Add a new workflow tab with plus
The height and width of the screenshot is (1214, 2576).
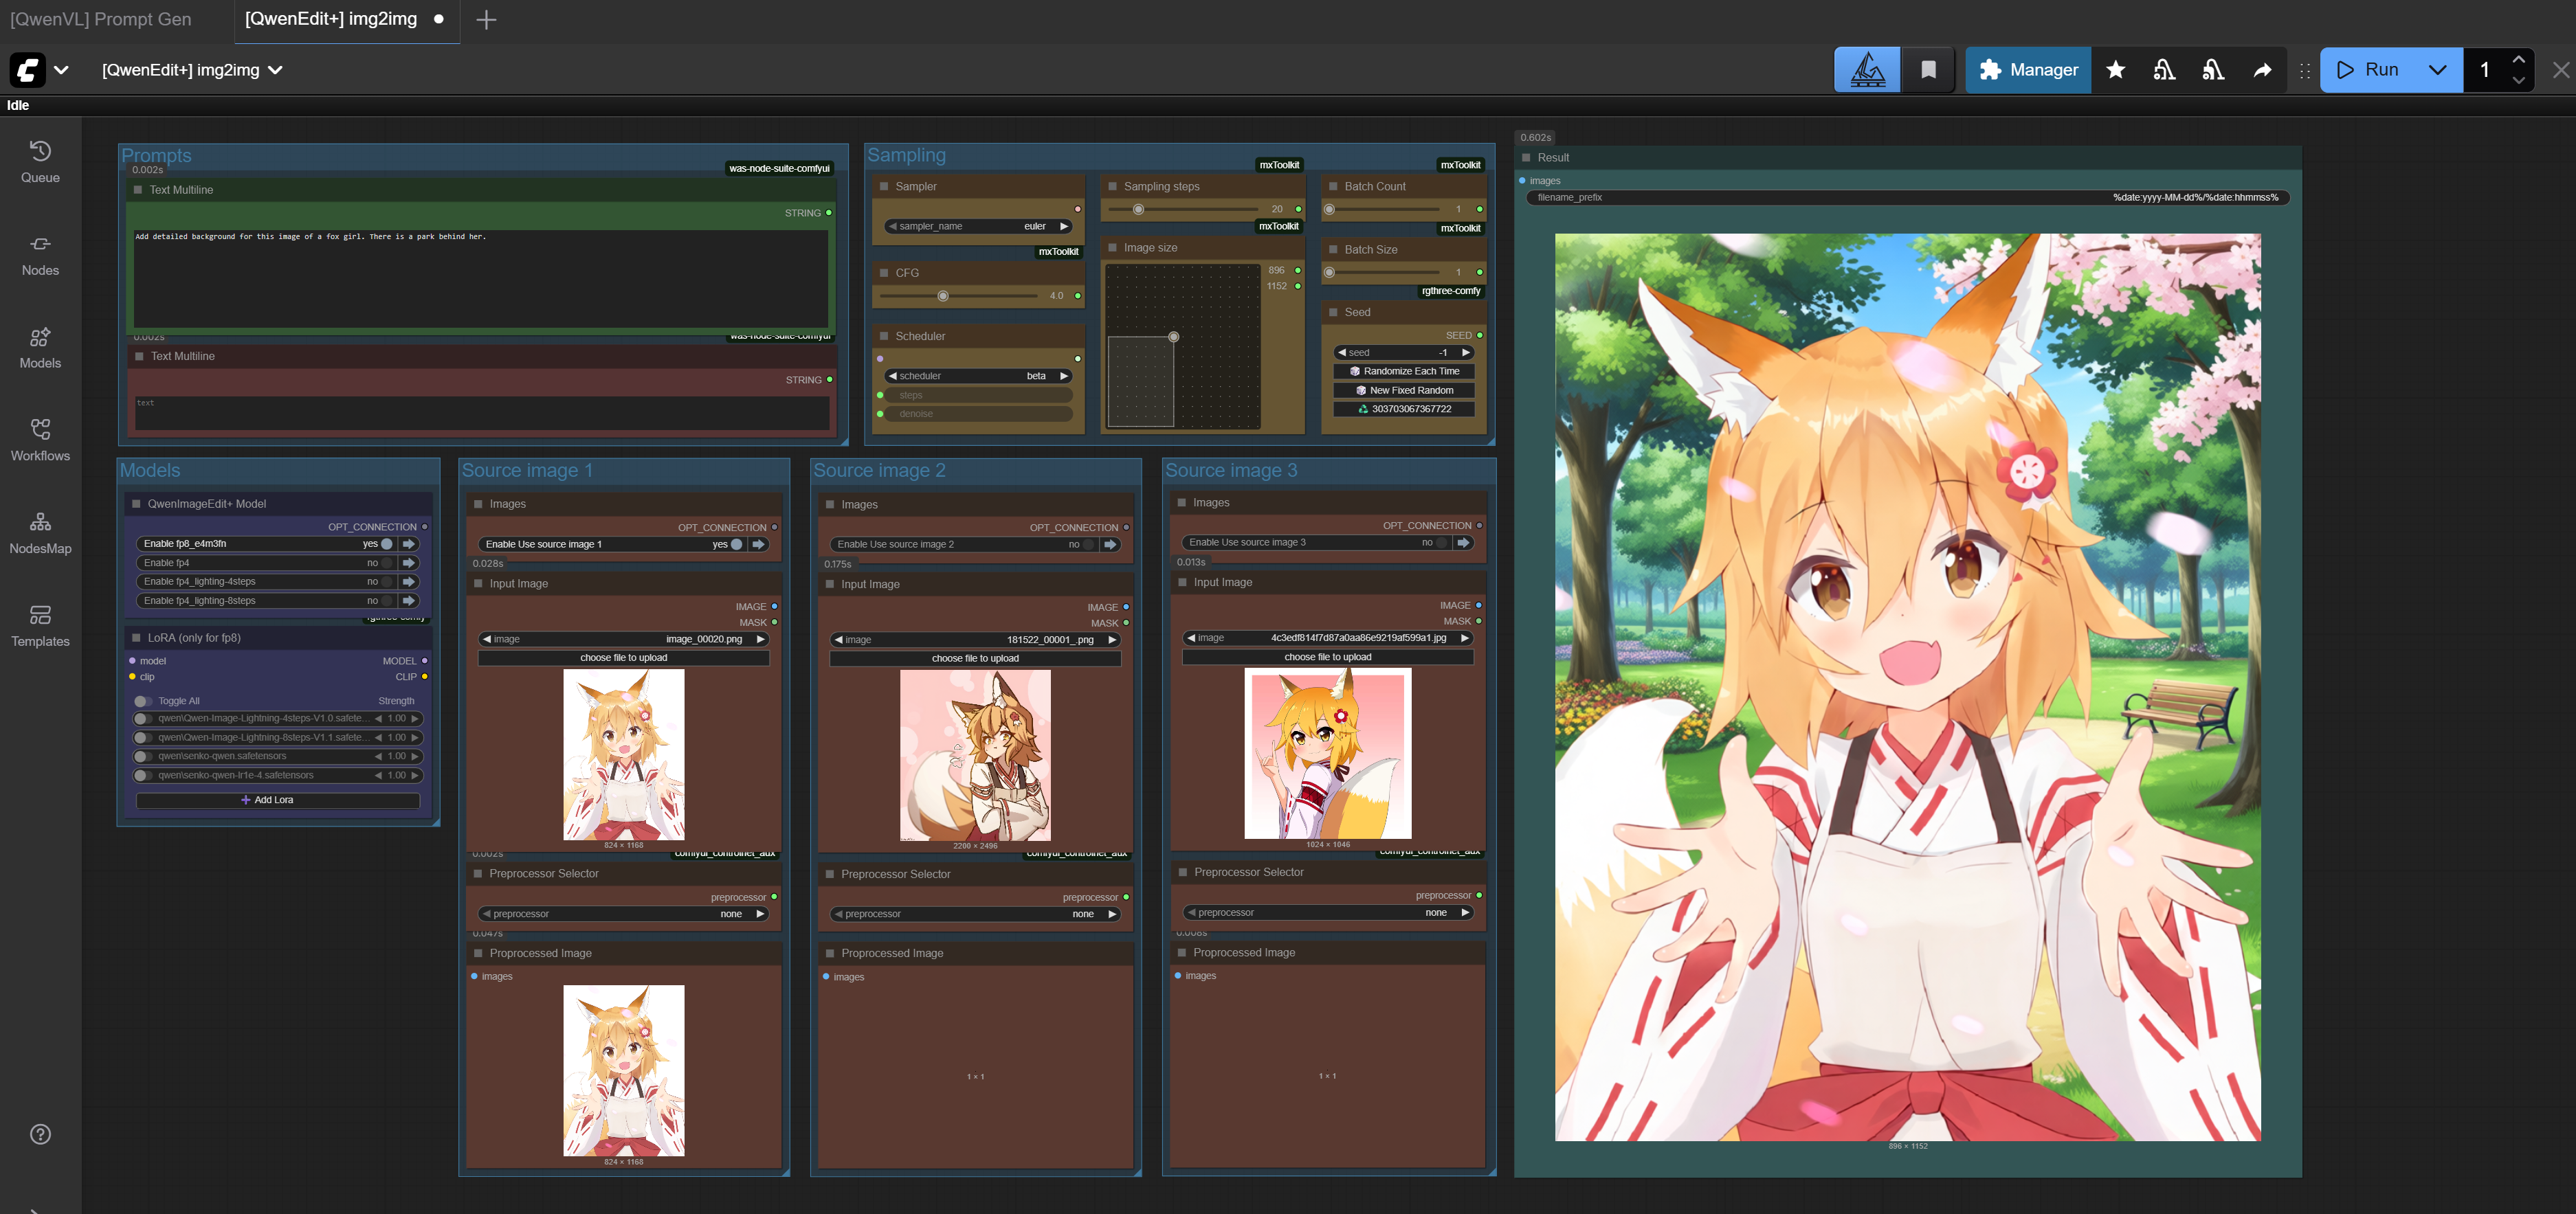[486, 20]
